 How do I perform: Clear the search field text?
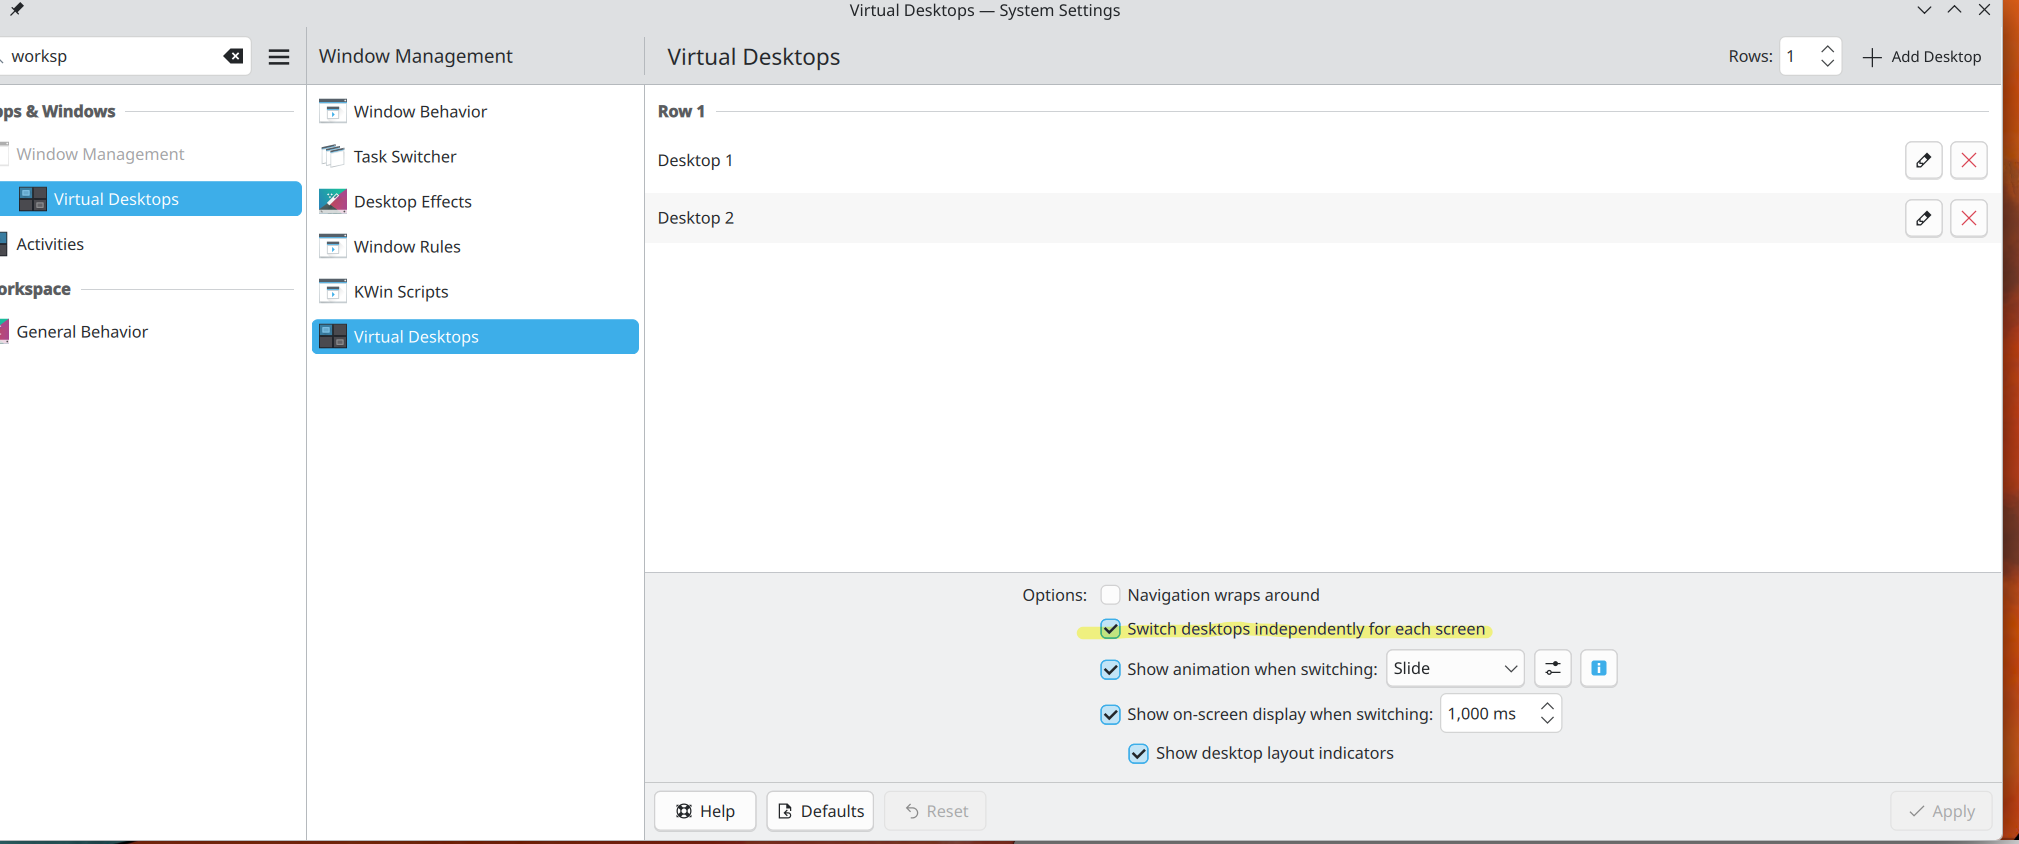click(233, 56)
